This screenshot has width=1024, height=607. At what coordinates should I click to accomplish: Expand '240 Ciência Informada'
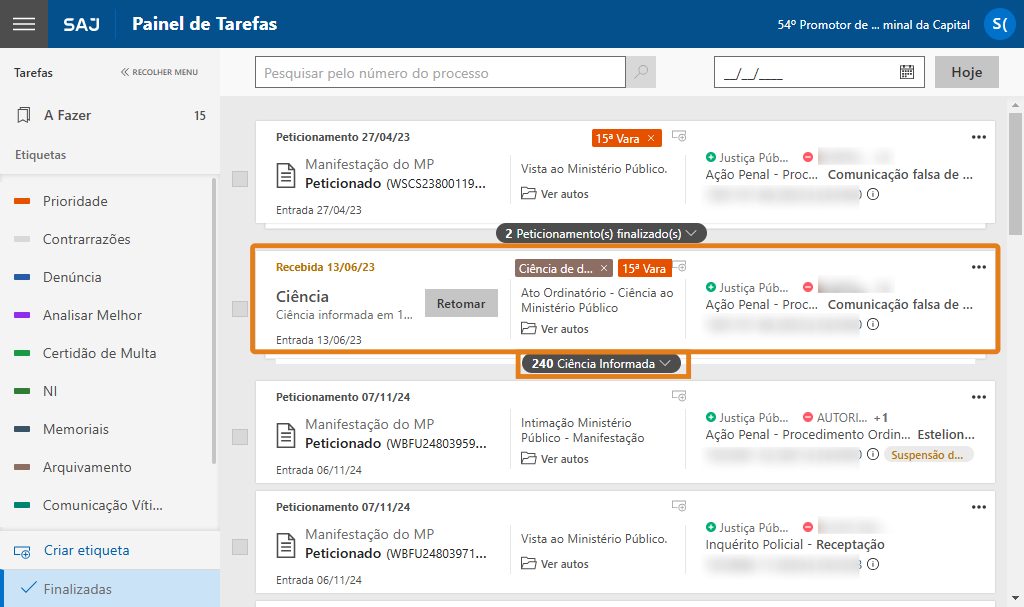tap(601, 365)
